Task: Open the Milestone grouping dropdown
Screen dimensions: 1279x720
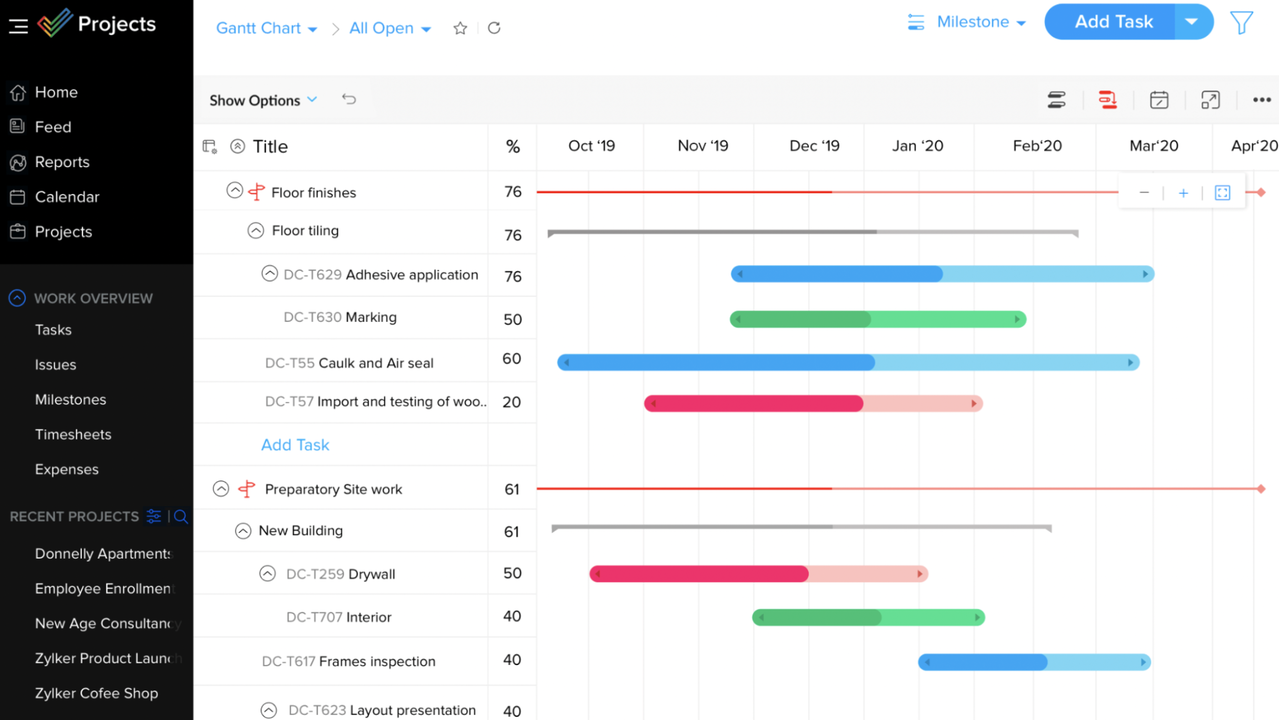Action: (x=967, y=22)
